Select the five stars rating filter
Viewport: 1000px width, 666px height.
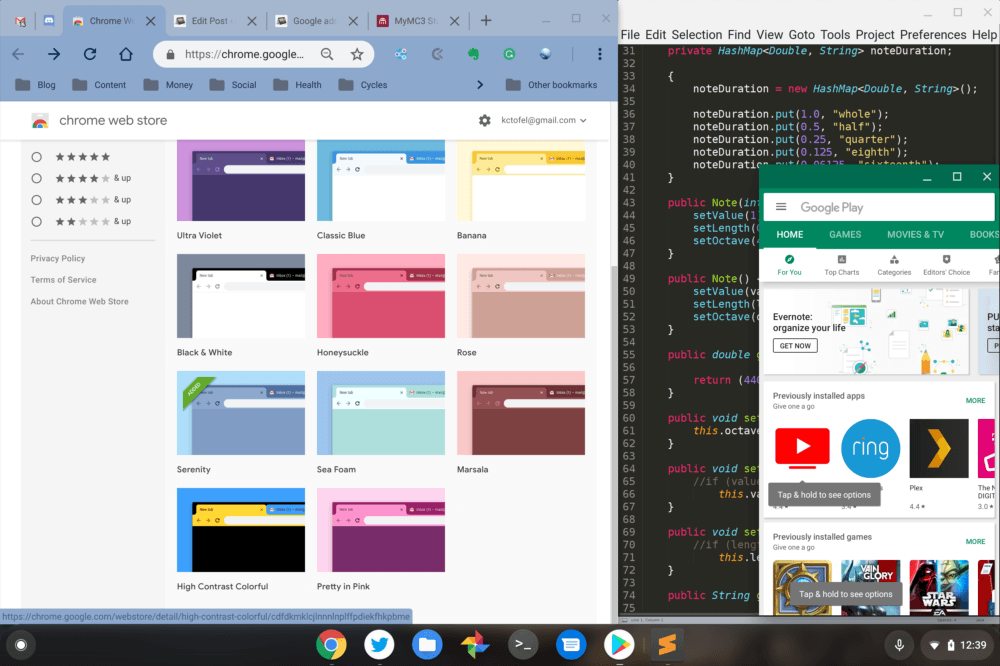coord(37,157)
